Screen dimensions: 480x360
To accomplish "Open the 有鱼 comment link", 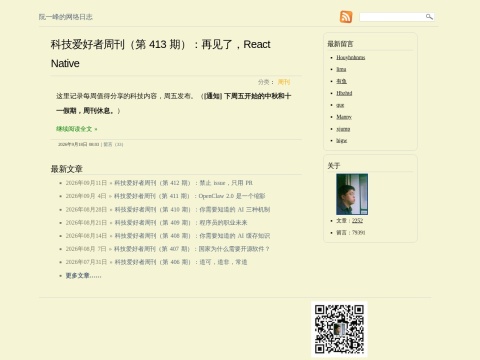I will click(x=341, y=81).
